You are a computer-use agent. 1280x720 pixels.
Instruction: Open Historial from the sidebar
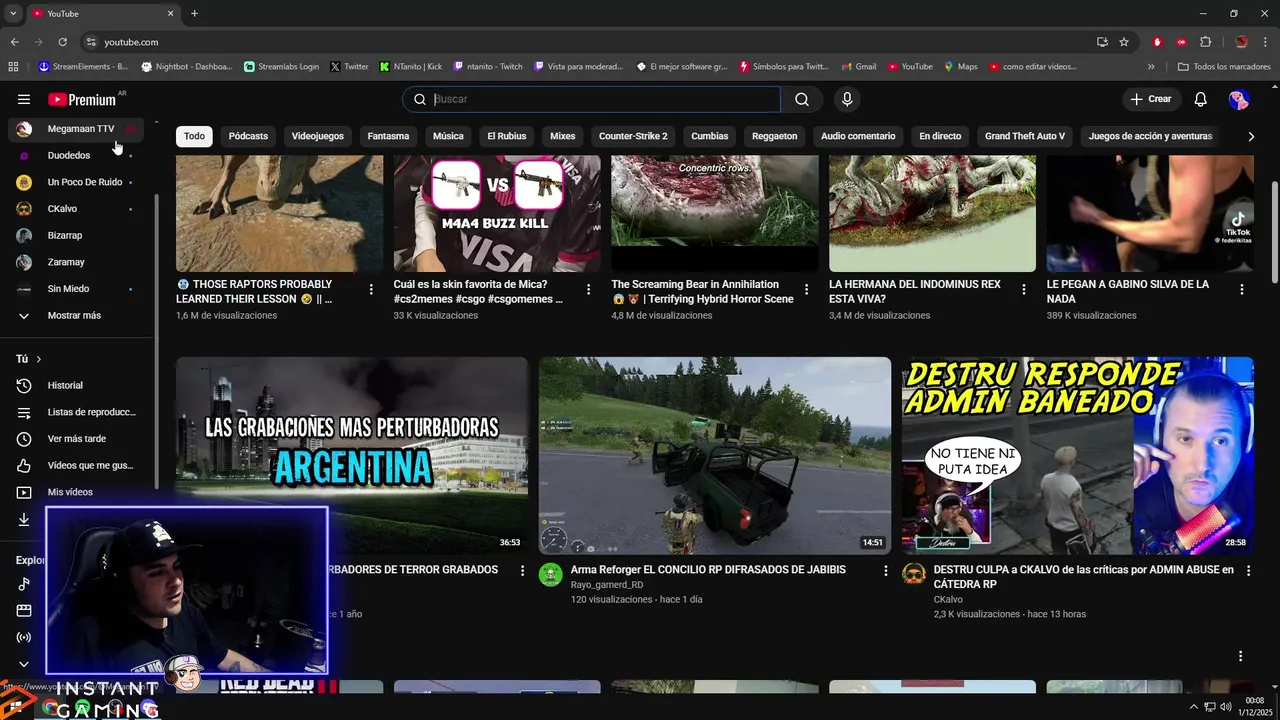78,385
